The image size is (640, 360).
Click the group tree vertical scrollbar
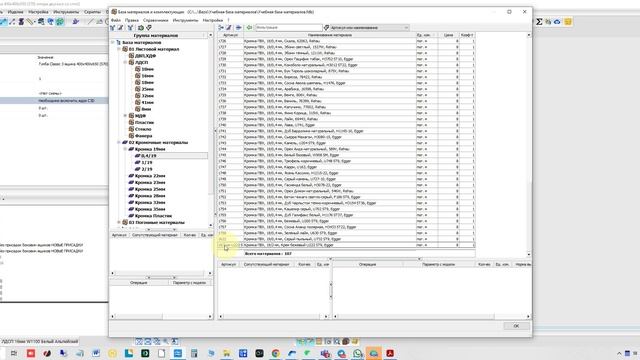211,130
